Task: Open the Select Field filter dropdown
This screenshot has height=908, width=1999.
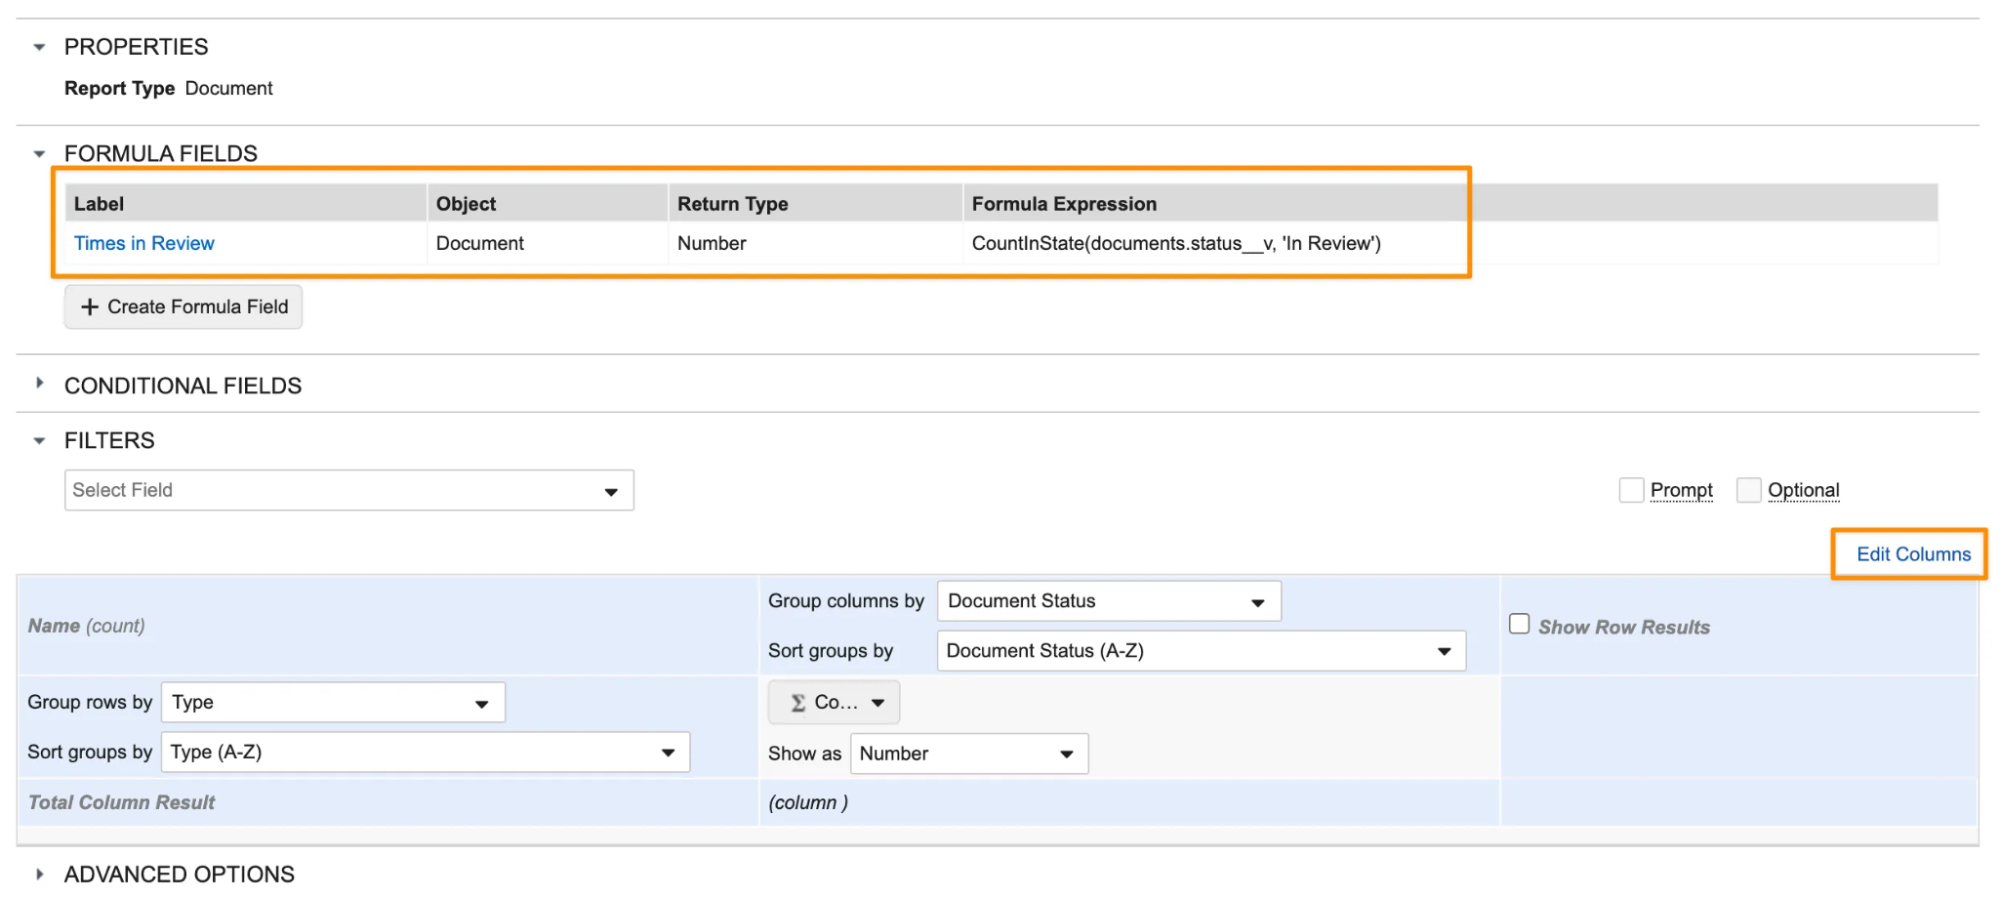Action: [x=348, y=490]
